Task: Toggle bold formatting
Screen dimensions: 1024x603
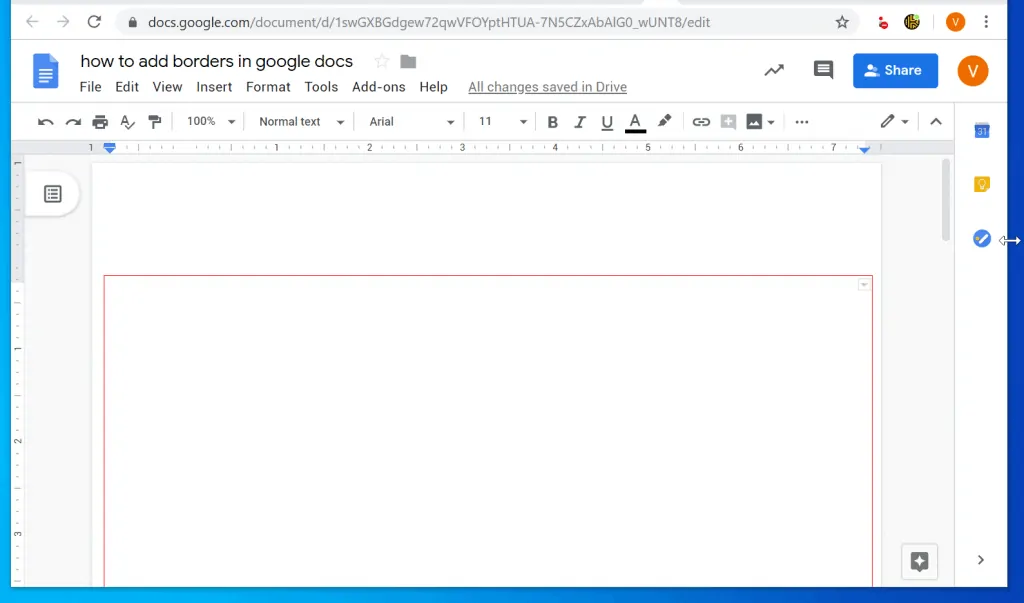Action: (x=552, y=121)
